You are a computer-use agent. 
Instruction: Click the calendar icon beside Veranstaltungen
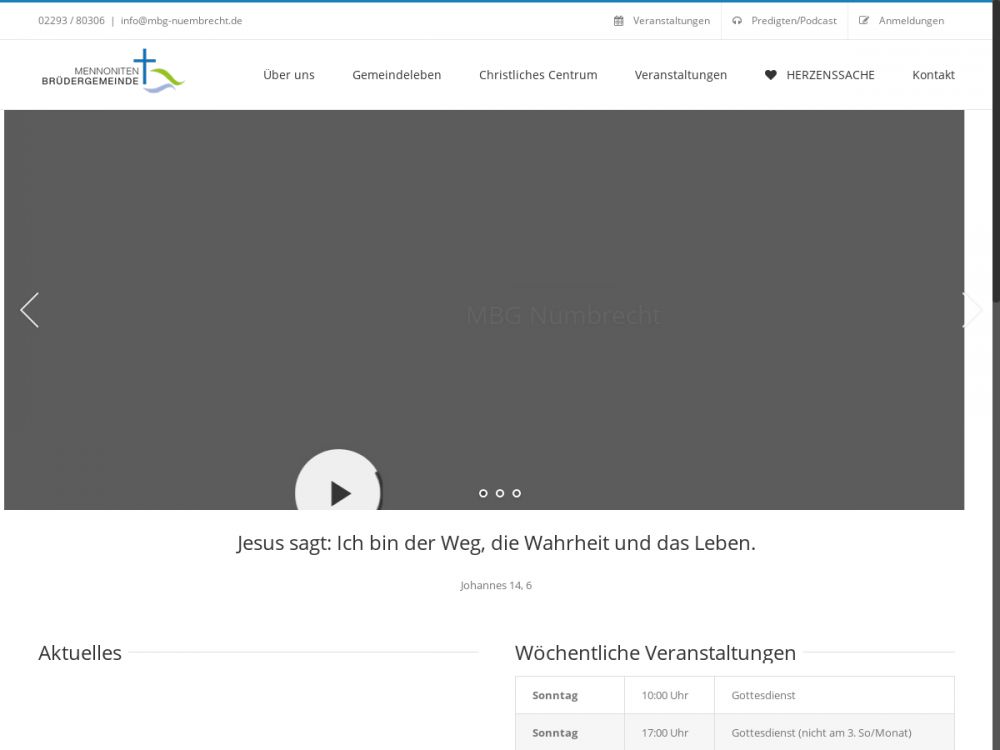click(x=619, y=21)
